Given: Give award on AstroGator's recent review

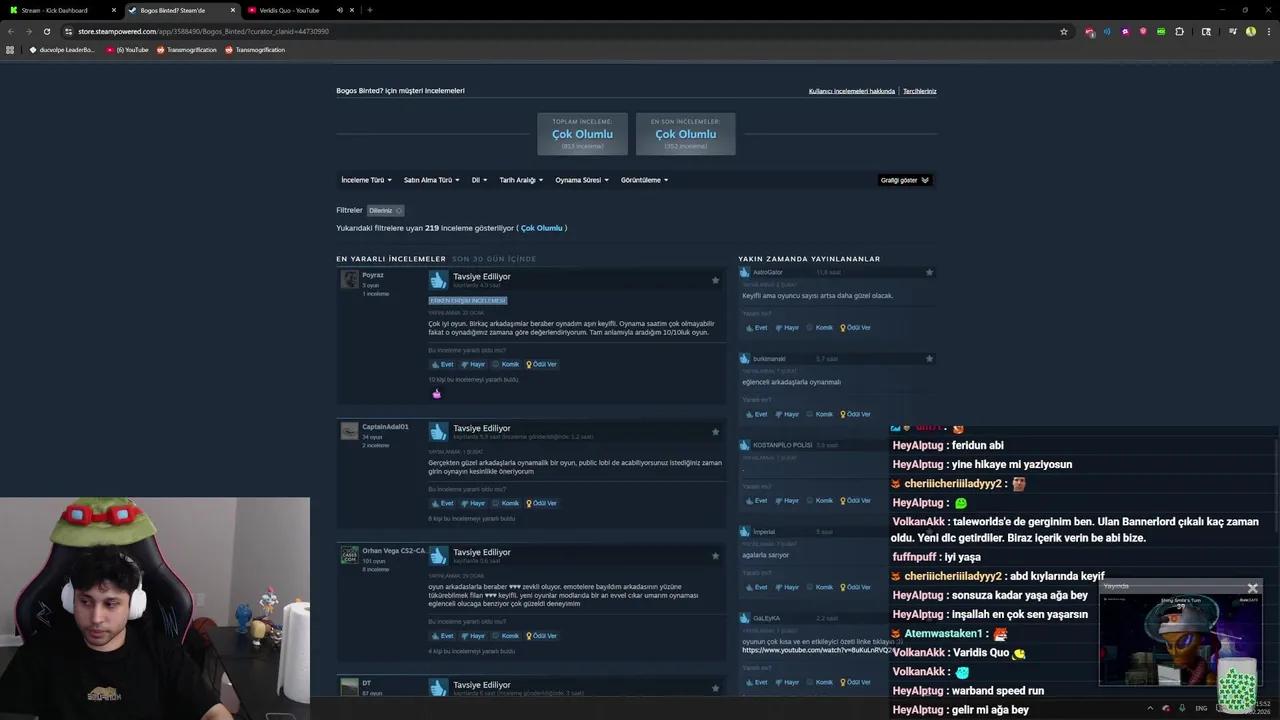Looking at the screenshot, I should [x=855, y=328].
